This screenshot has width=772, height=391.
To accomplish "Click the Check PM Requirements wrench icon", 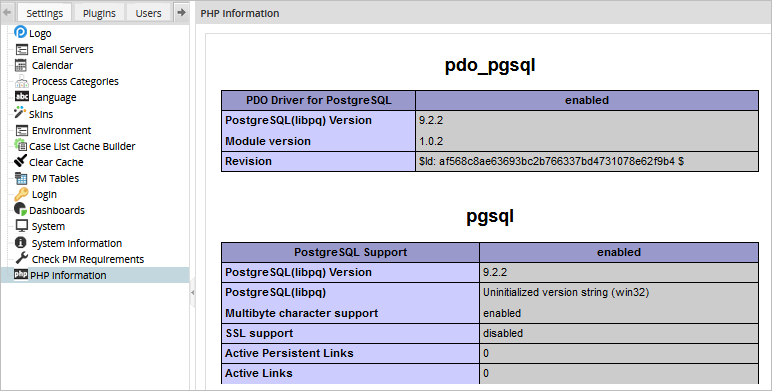I will click(21, 258).
